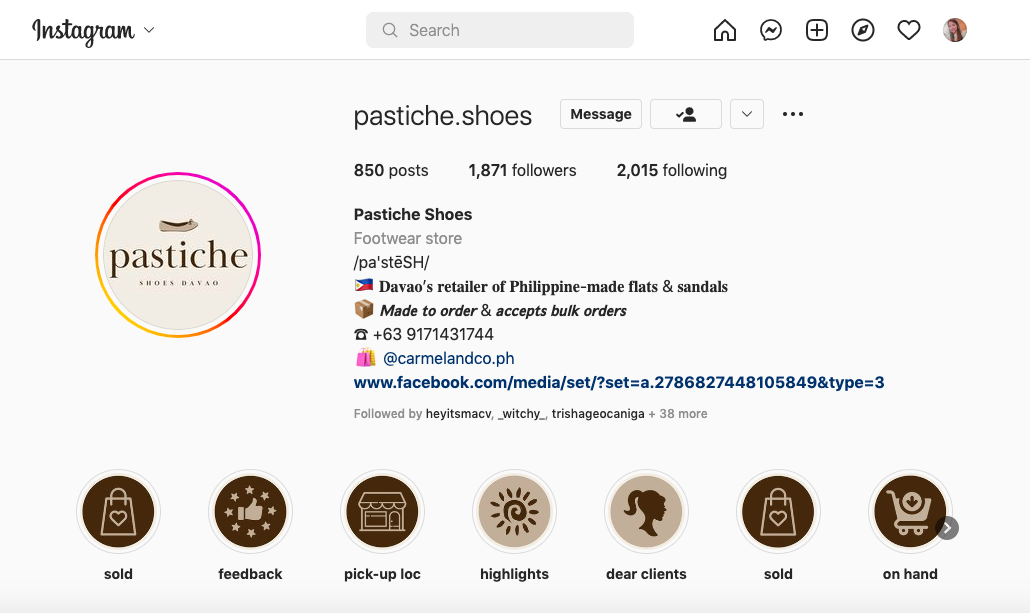Screen dimensions: 1030x613
Task: Click the pastiche.shoes username heading
Action: [x=443, y=116]
